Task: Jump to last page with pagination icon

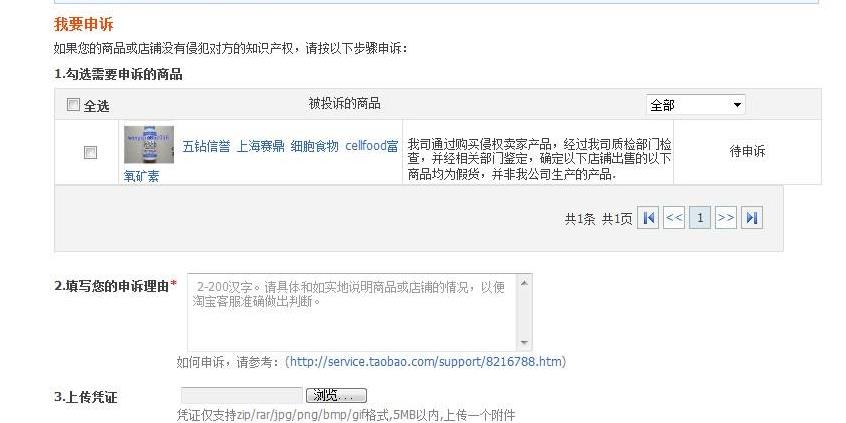Action: tap(752, 218)
